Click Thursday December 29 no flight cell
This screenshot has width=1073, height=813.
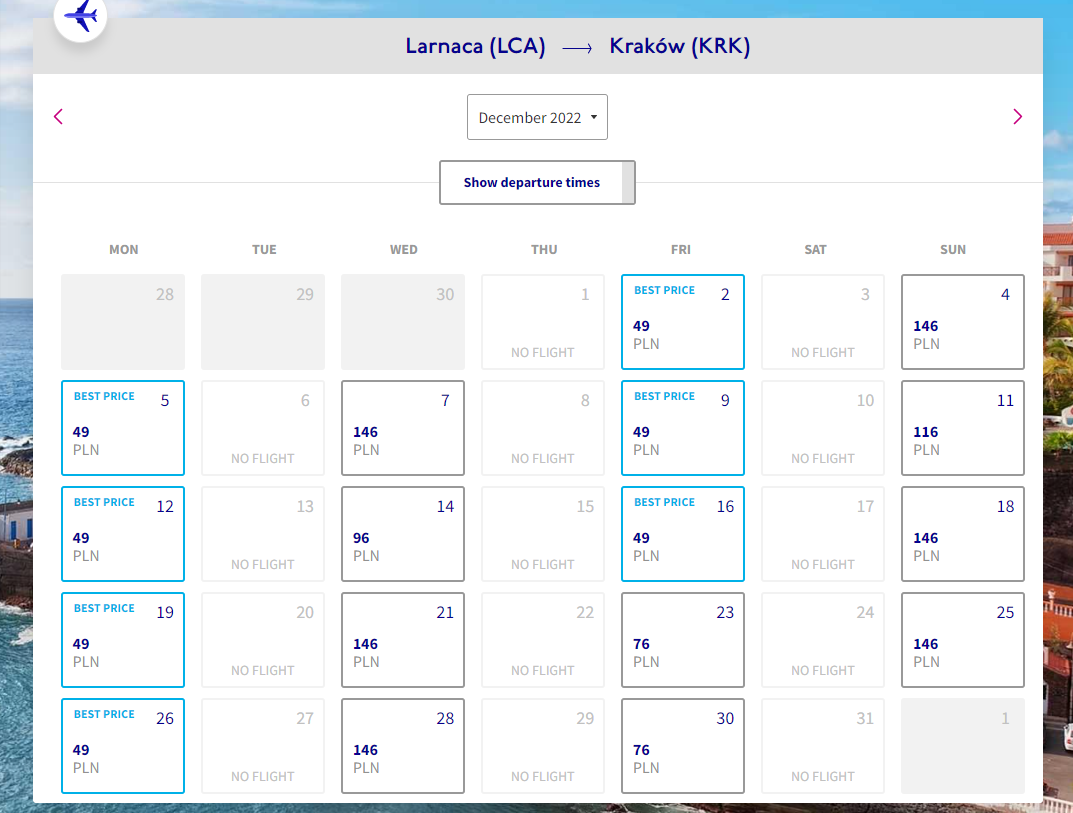(543, 746)
